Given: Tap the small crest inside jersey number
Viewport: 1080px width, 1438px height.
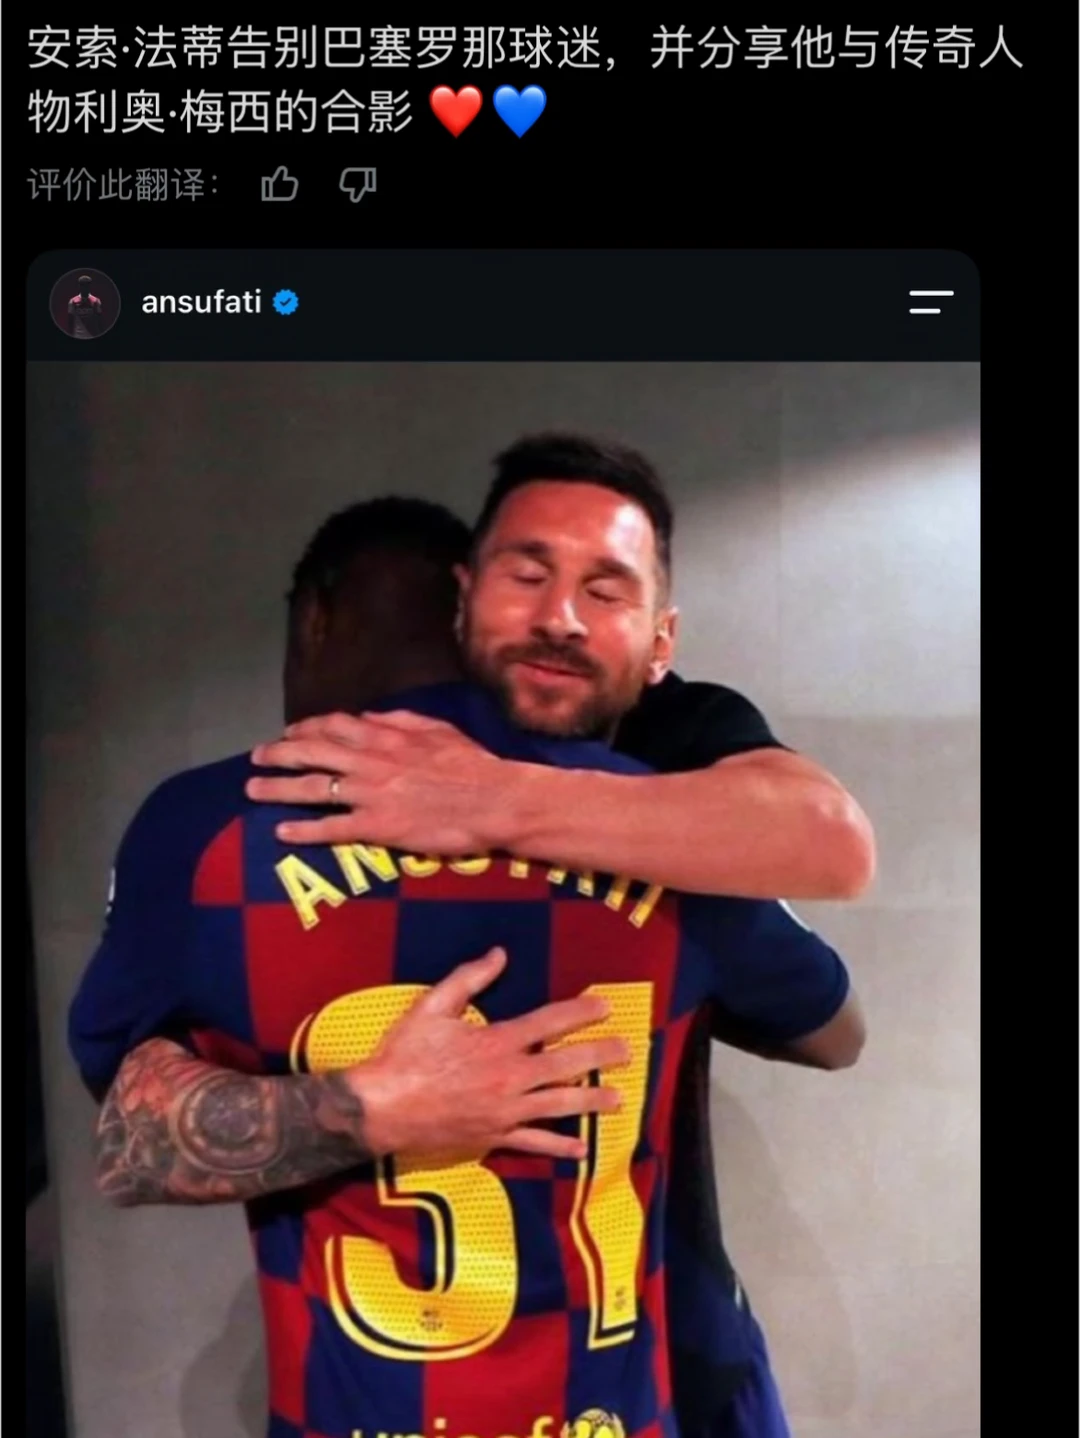Looking at the screenshot, I should point(432,1320).
